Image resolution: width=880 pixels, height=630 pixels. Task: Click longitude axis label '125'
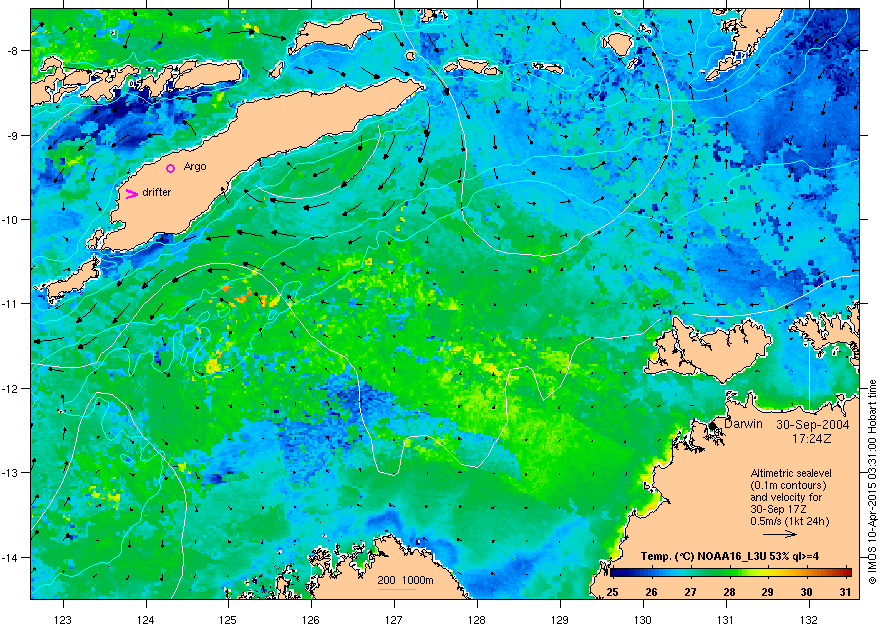tap(228, 620)
